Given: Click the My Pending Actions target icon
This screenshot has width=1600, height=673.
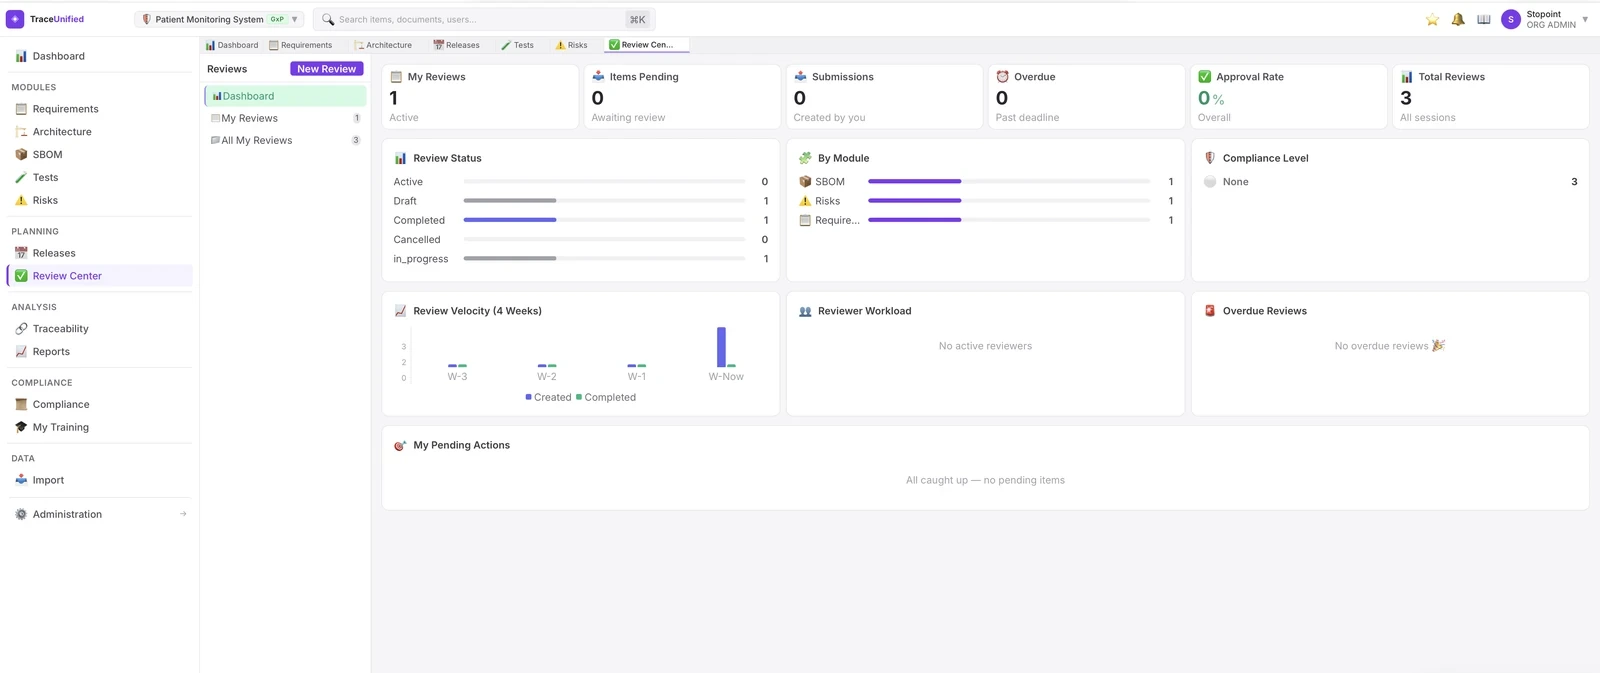Looking at the screenshot, I should point(400,445).
